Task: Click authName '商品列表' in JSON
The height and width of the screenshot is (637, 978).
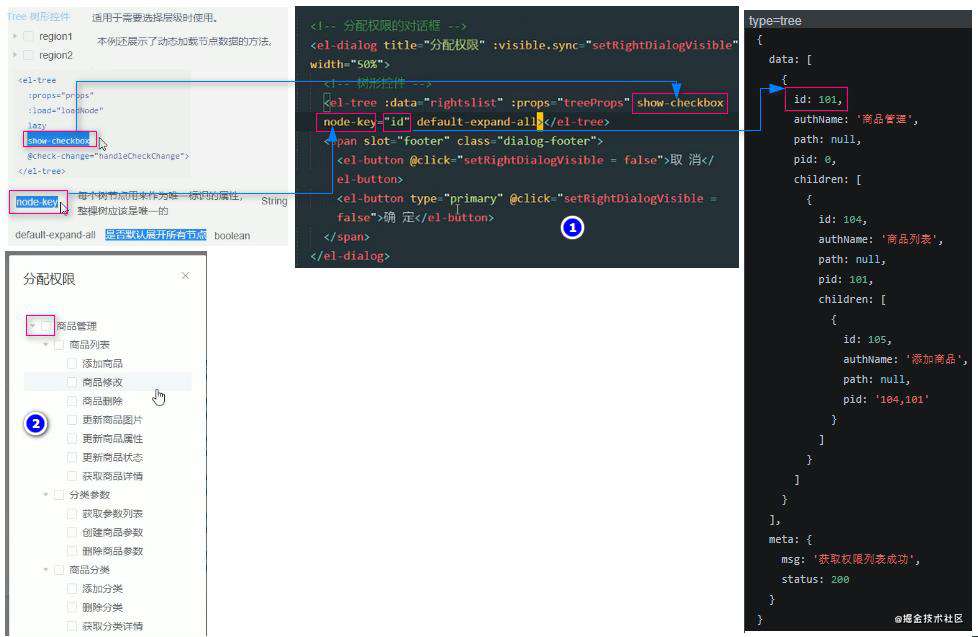Action: tap(880, 239)
